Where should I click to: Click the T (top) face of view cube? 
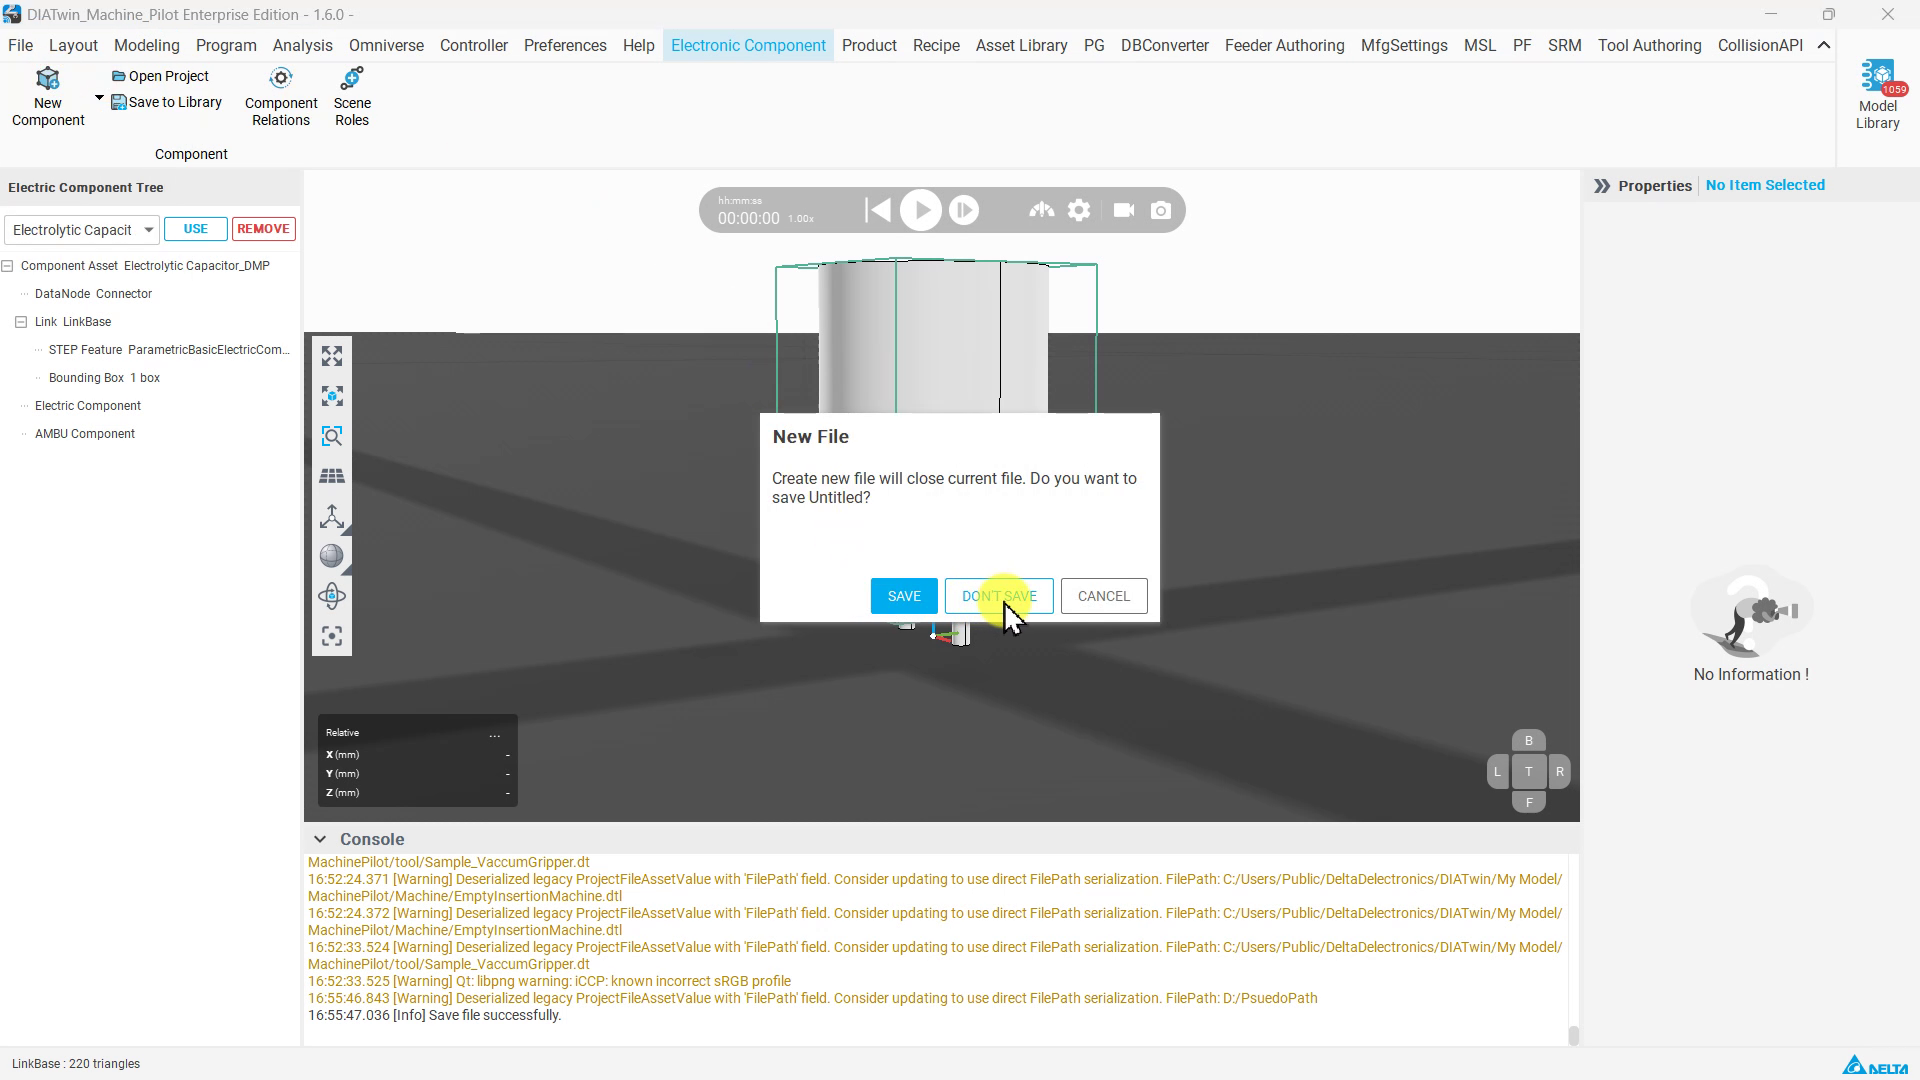click(x=1528, y=772)
